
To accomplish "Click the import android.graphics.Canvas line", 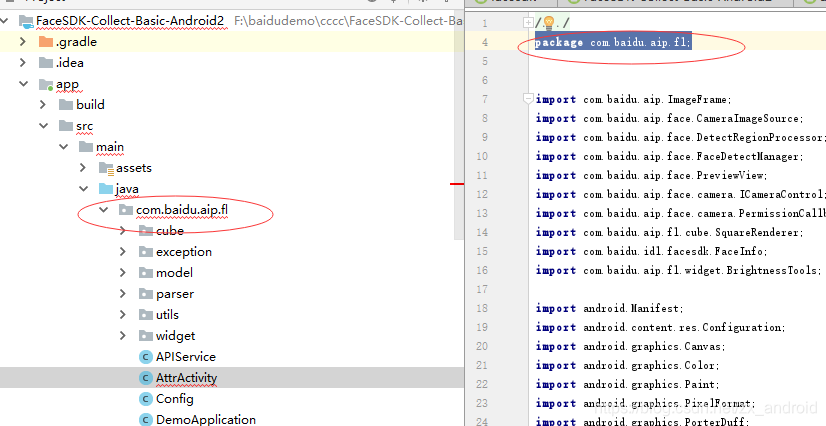I will coord(631,346).
